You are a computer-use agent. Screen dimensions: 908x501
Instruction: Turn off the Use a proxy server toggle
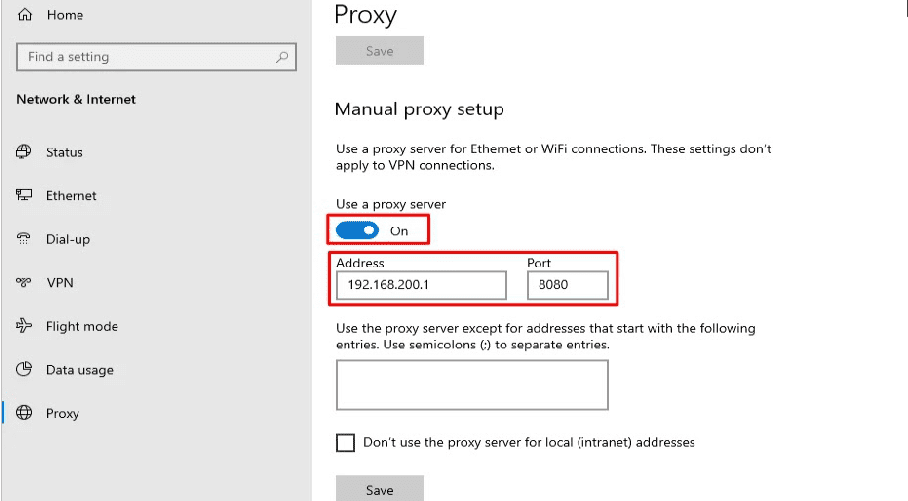pos(357,231)
